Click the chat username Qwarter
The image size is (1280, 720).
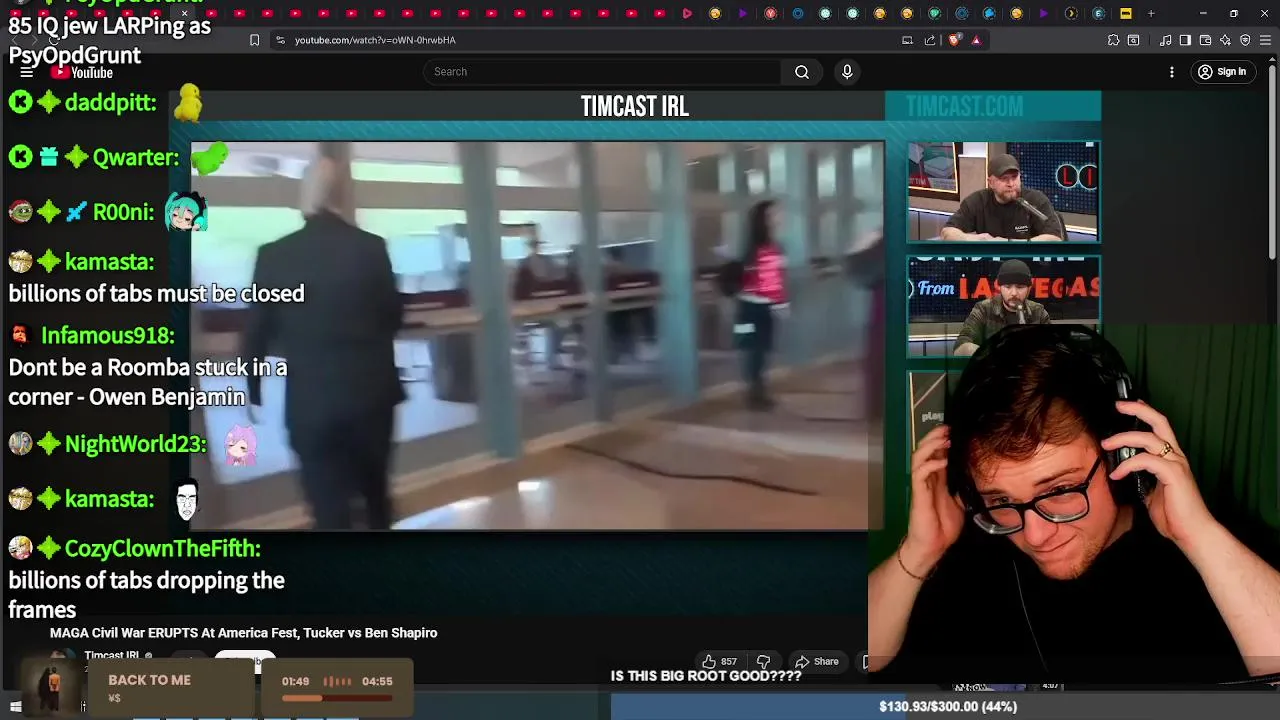[x=136, y=157]
